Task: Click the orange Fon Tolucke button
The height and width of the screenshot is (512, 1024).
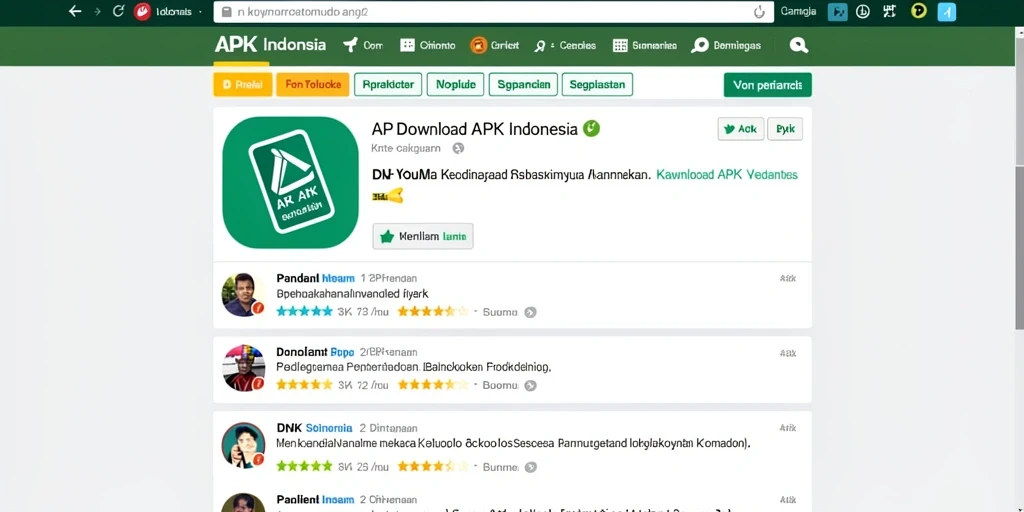Action: (x=313, y=85)
